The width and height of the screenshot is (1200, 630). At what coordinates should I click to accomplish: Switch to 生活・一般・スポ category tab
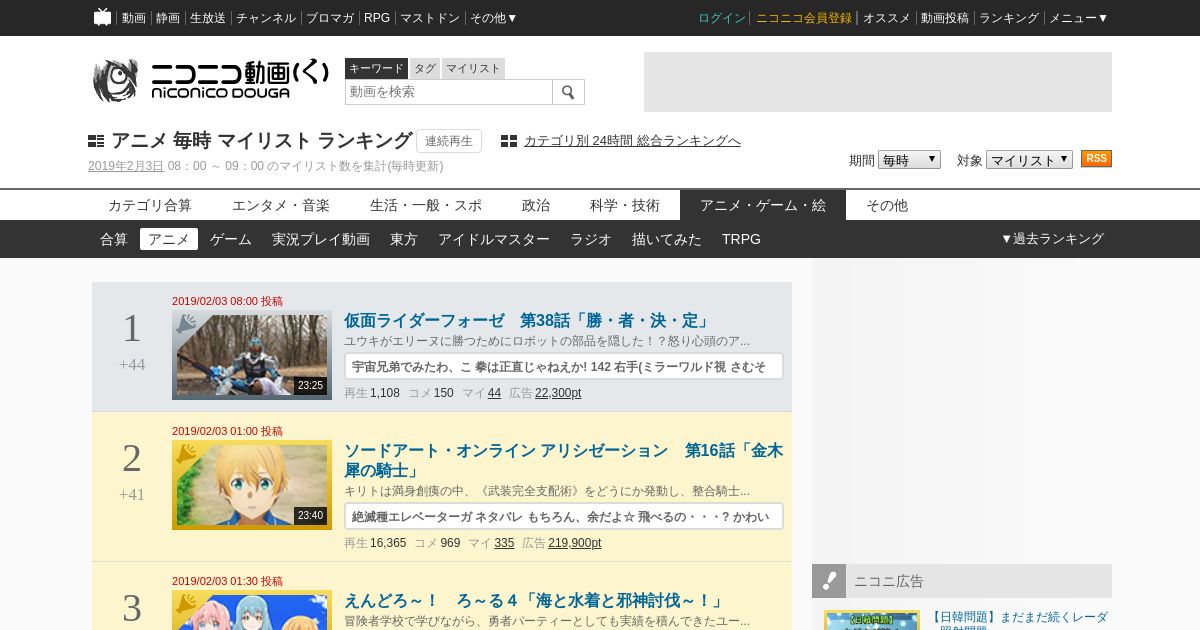pos(426,205)
